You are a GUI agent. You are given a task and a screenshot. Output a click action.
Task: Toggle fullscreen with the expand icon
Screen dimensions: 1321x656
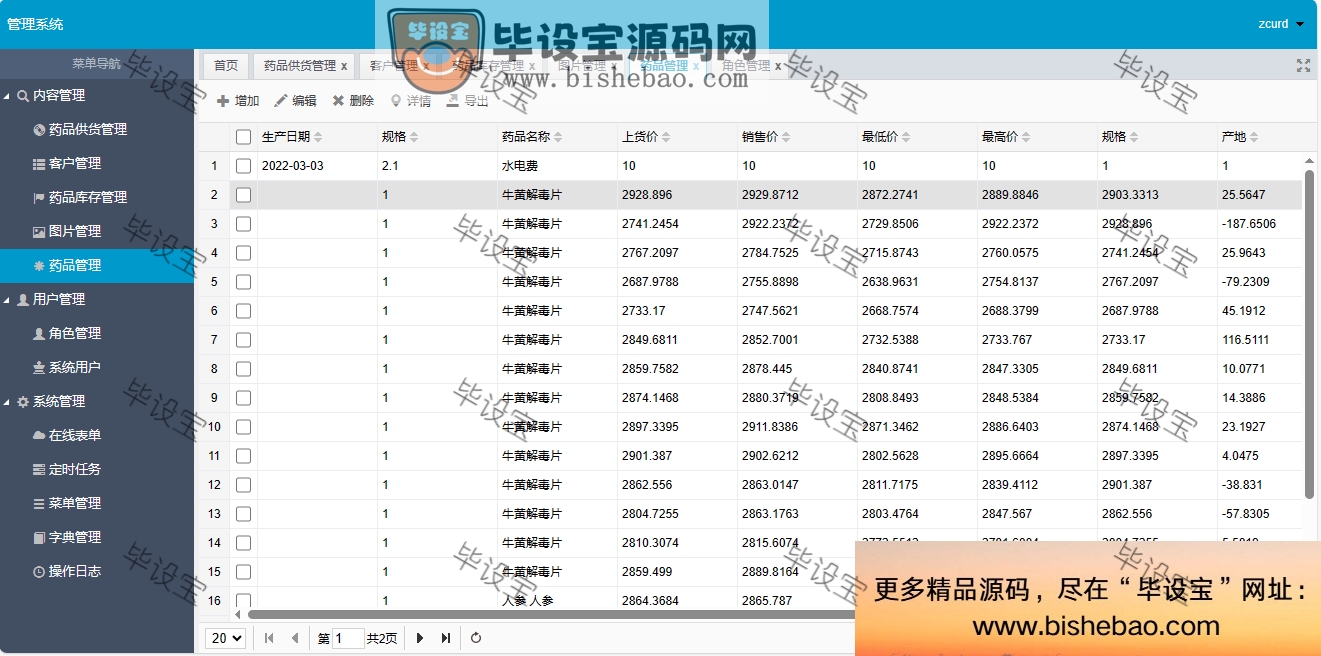click(1303, 66)
